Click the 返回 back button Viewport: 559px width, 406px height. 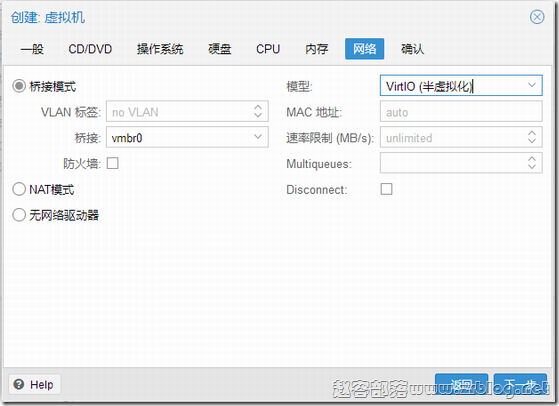pyautogui.click(x=461, y=384)
